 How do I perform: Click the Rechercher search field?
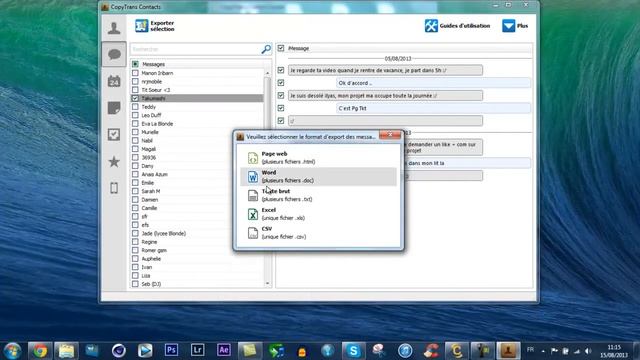[195, 49]
